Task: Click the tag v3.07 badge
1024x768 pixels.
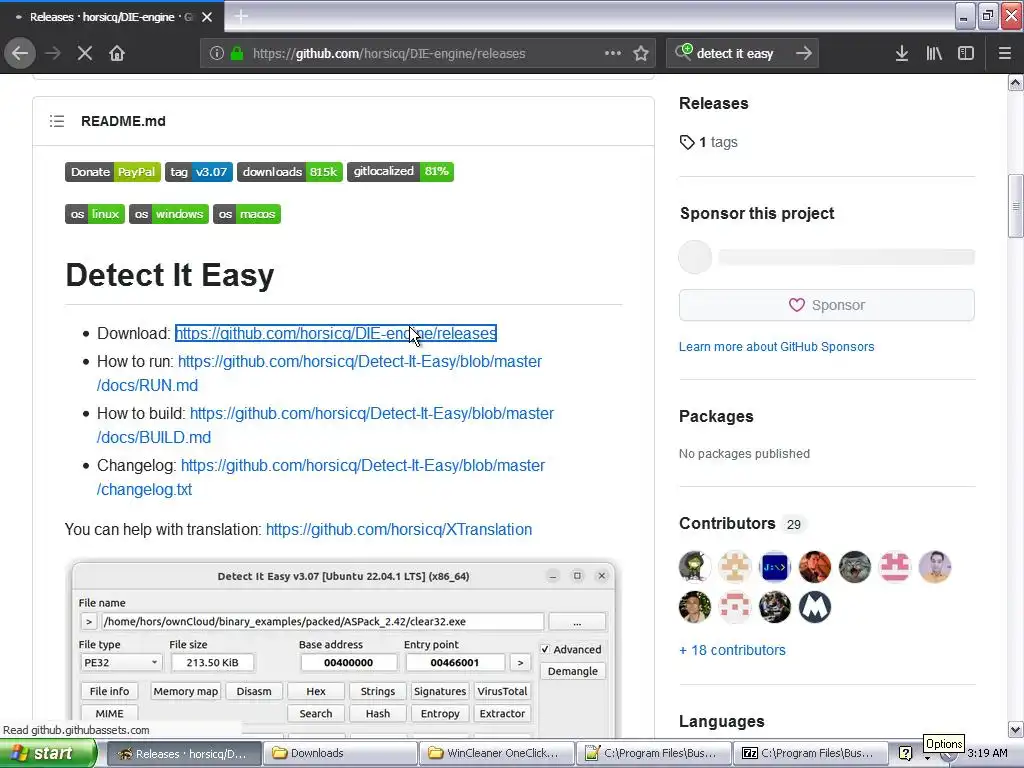Action: coord(199,172)
